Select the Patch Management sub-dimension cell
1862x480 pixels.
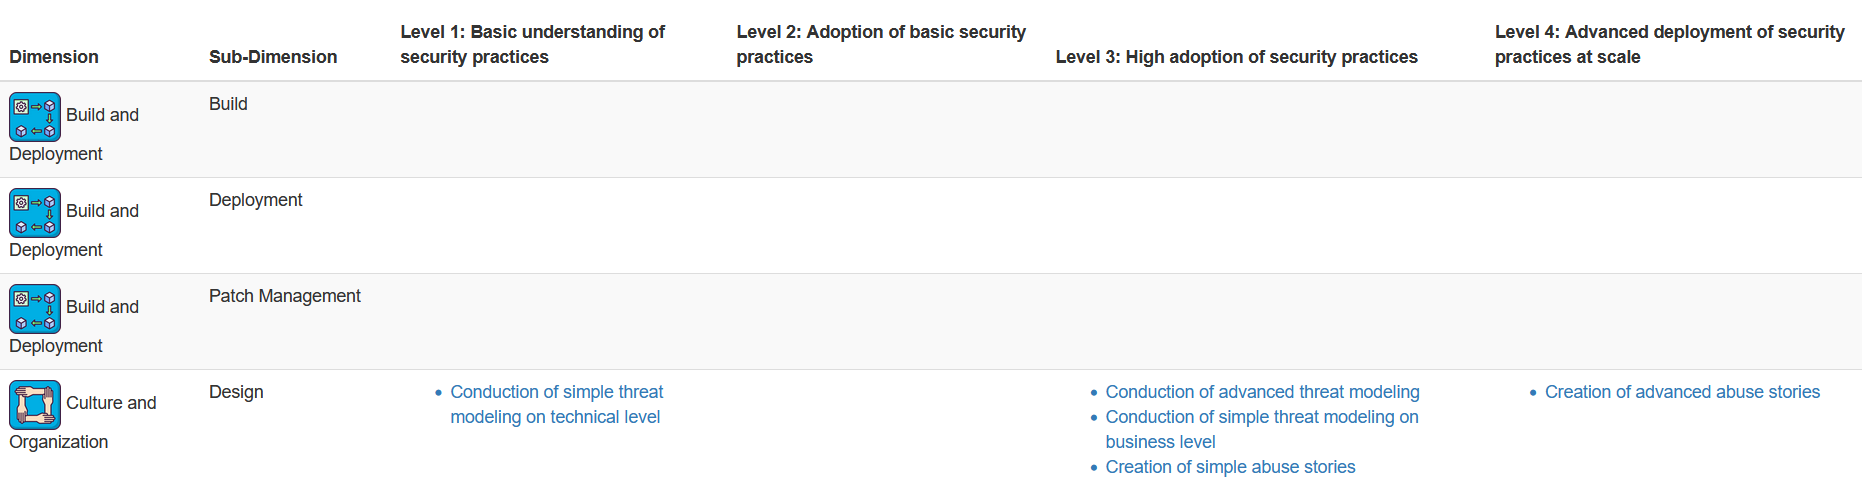[x=285, y=296]
